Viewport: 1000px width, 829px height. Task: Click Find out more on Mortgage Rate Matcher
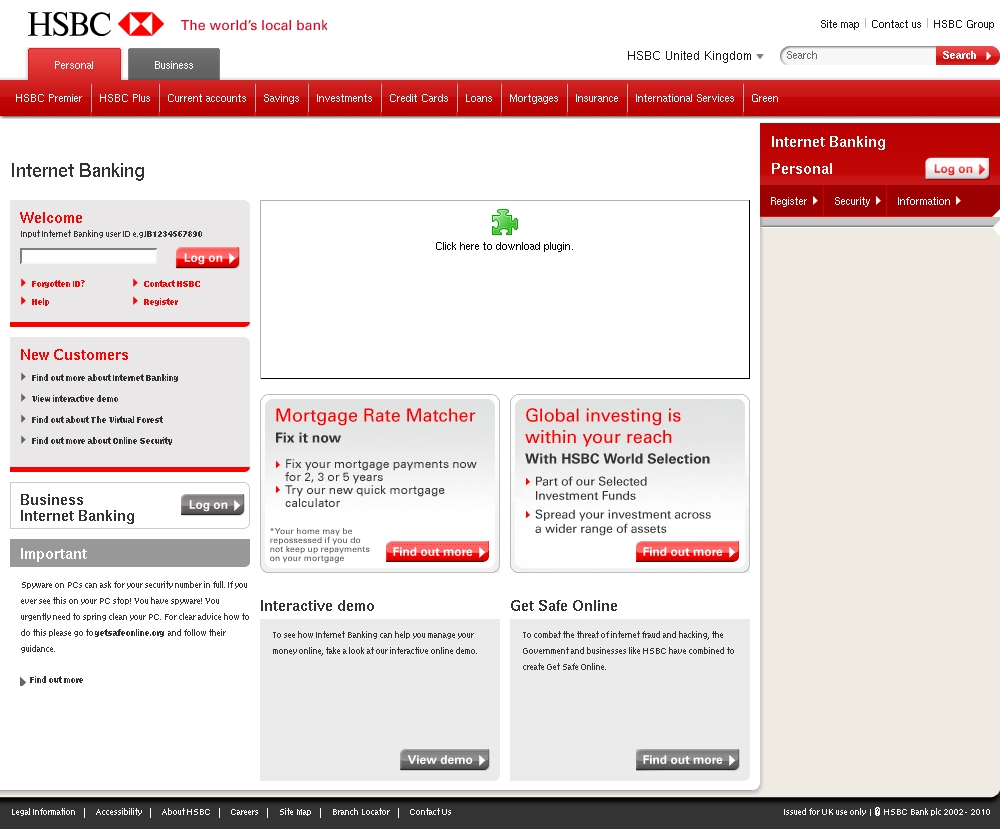437,552
